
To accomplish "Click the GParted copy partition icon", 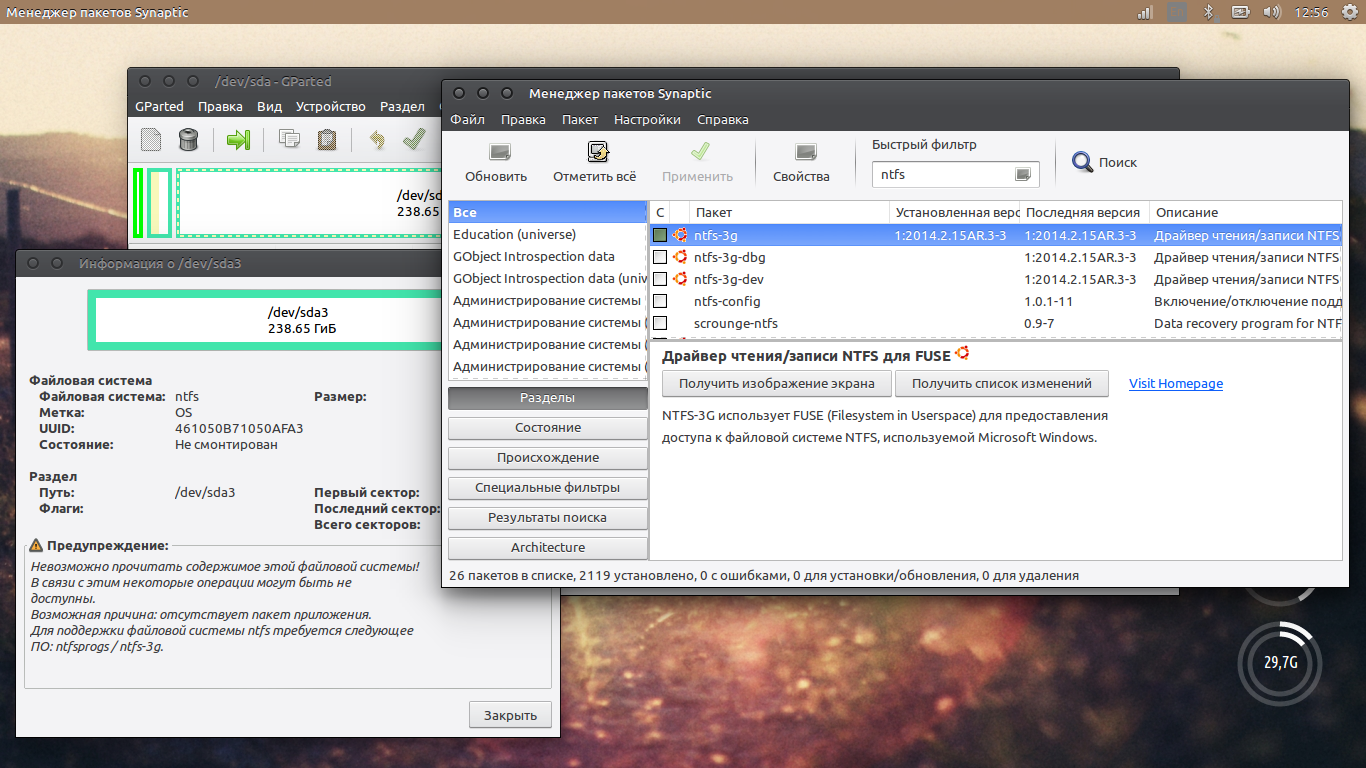I will point(289,139).
